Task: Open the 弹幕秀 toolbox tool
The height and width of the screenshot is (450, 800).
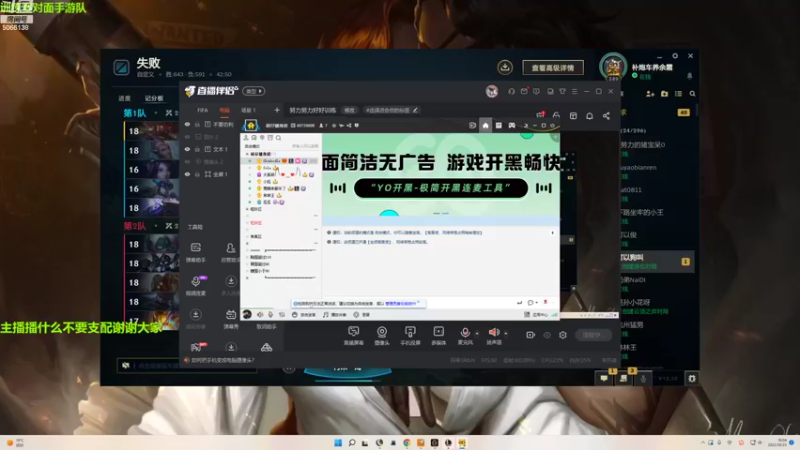Action: pos(231,319)
